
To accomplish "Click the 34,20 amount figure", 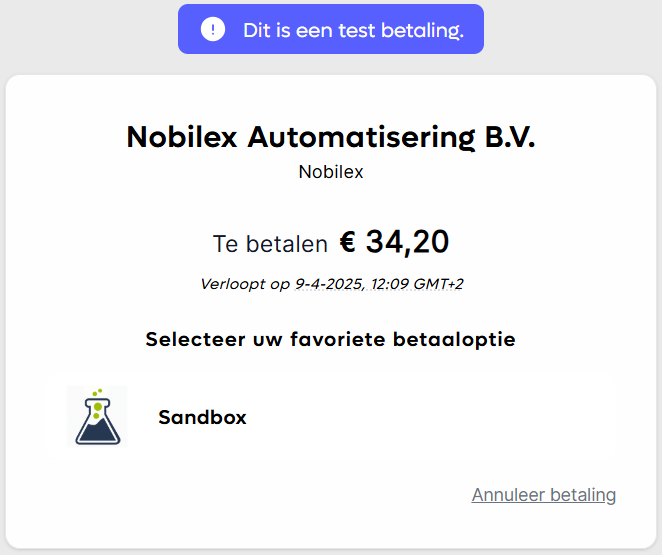I will point(407,242).
